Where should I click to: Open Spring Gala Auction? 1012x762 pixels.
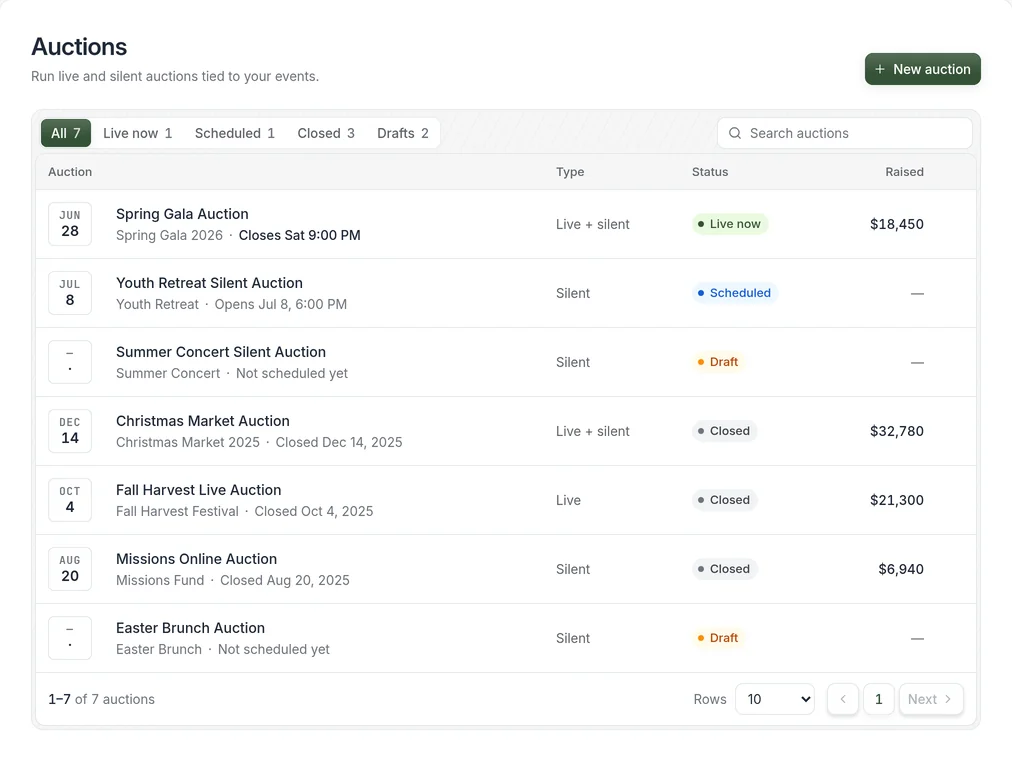(x=182, y=214)
